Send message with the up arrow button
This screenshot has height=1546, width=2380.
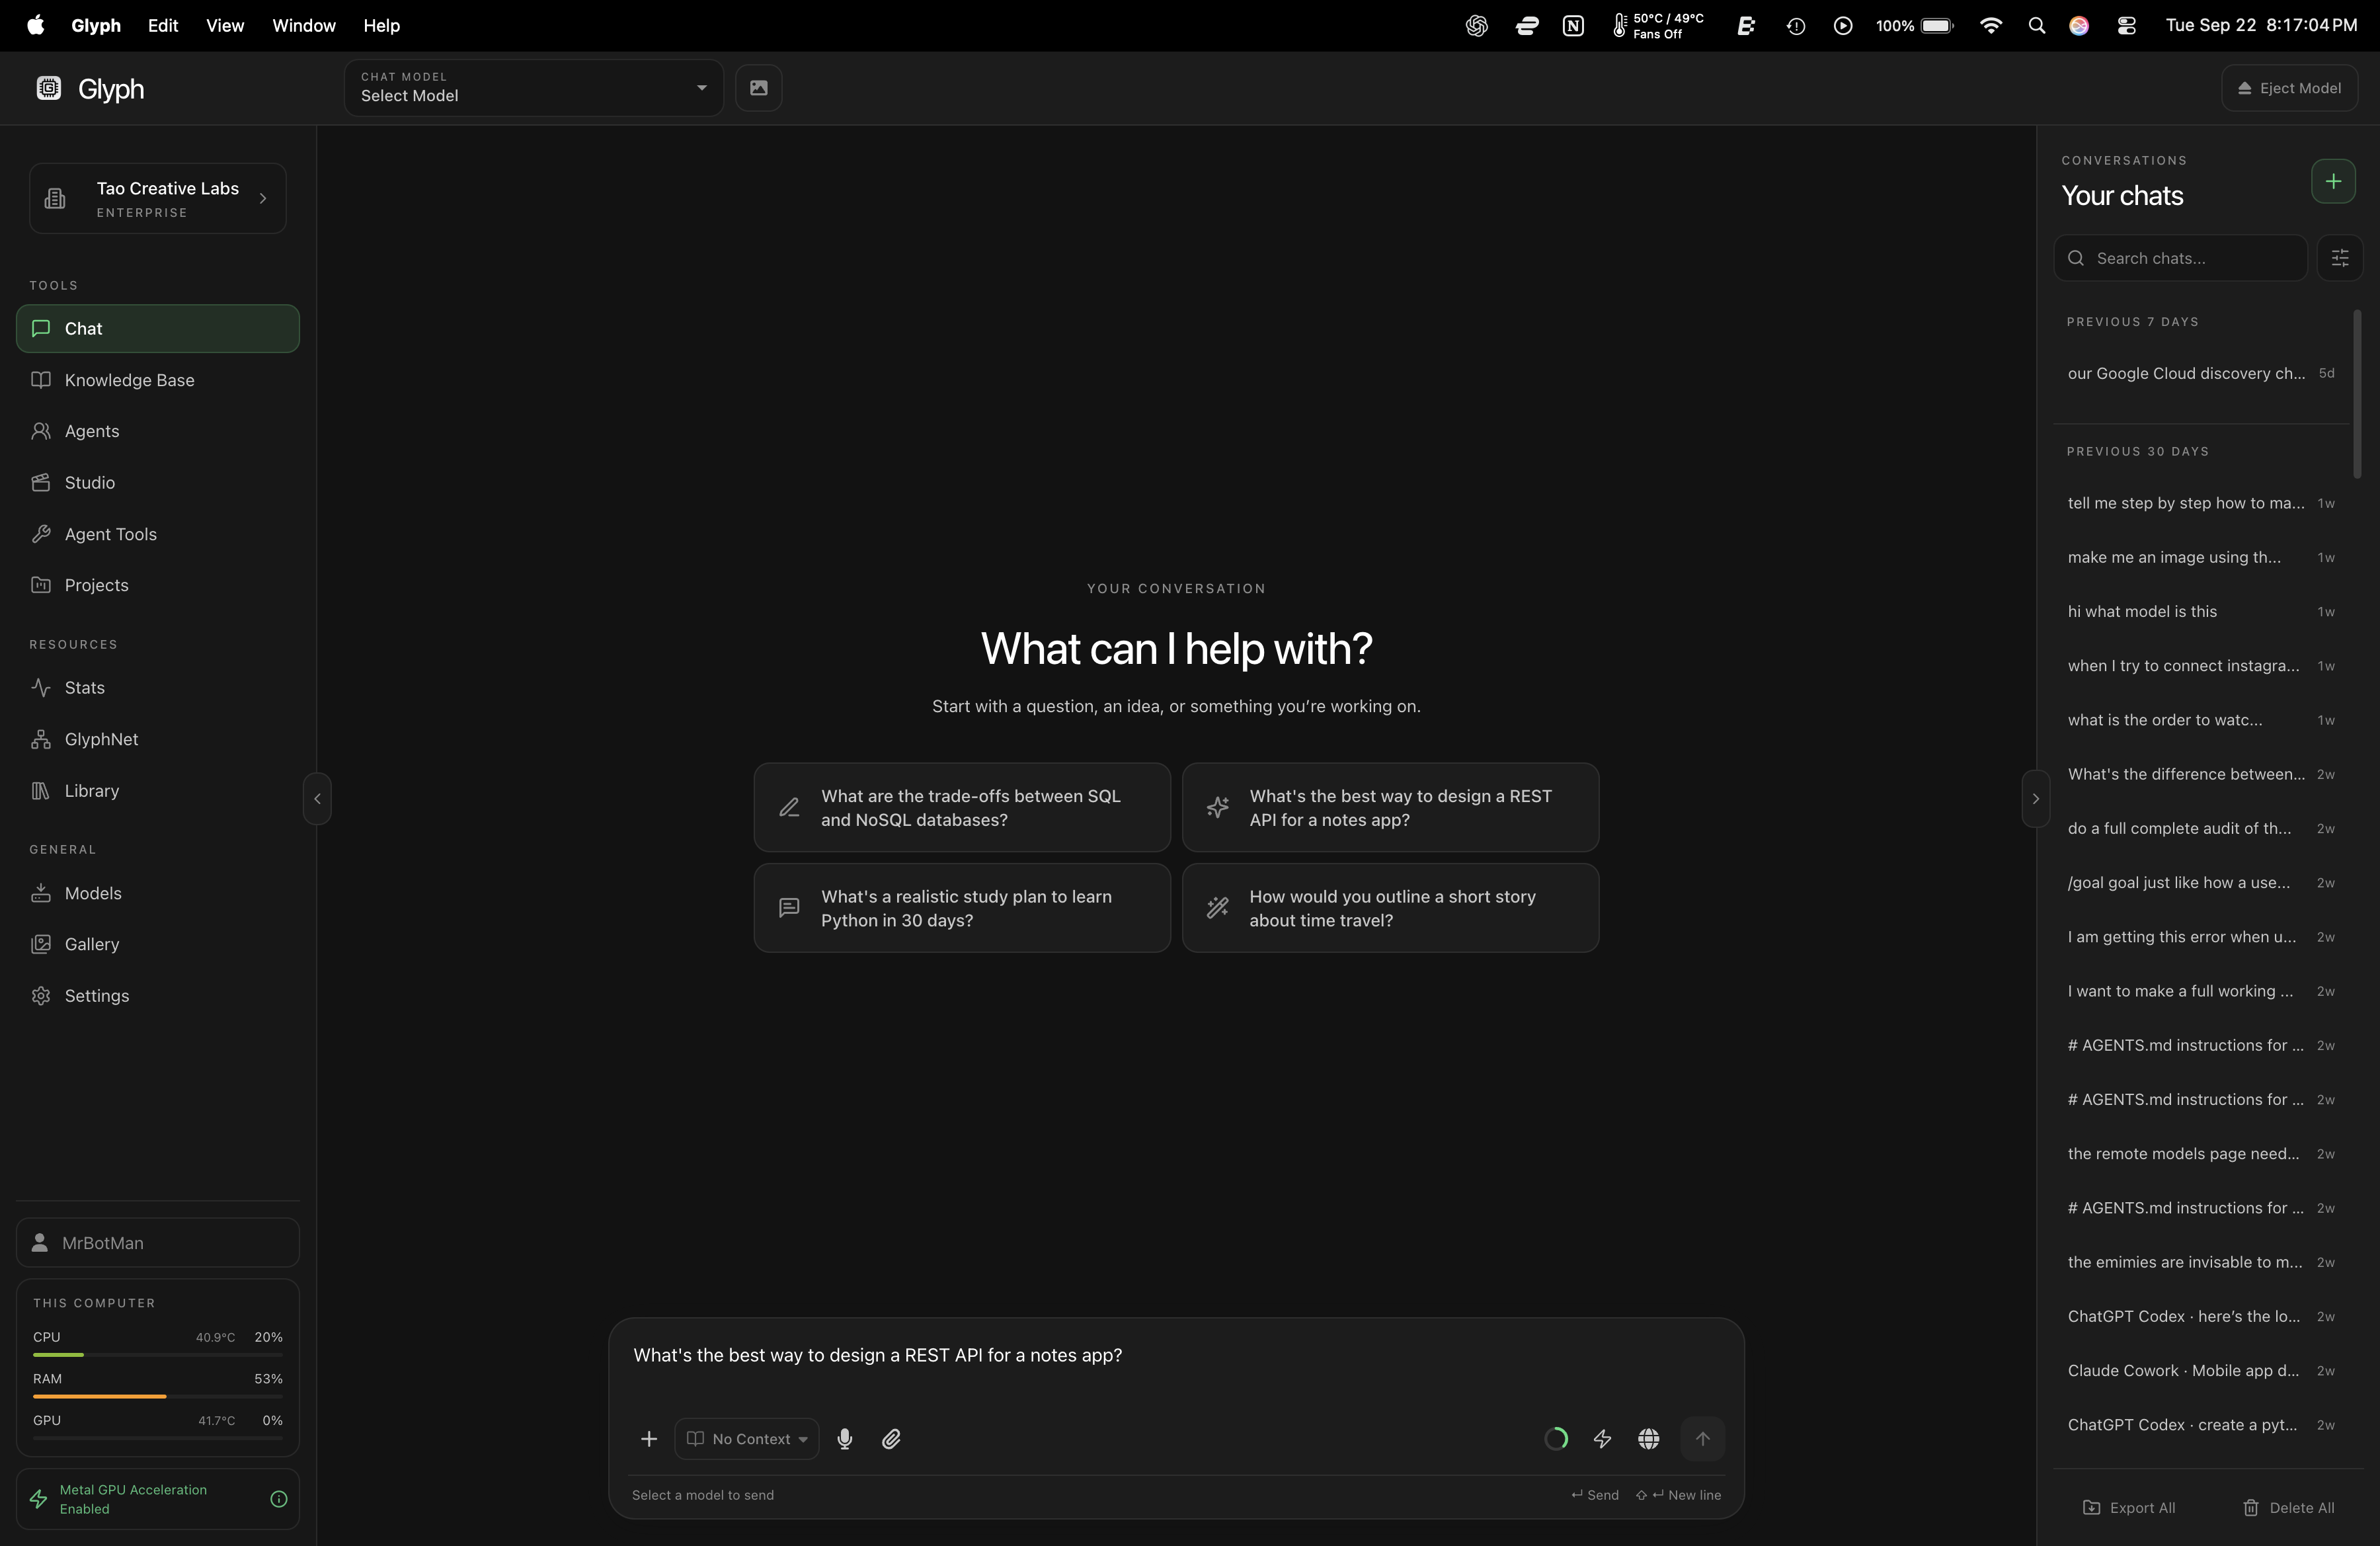[x=1702, y=1439]
